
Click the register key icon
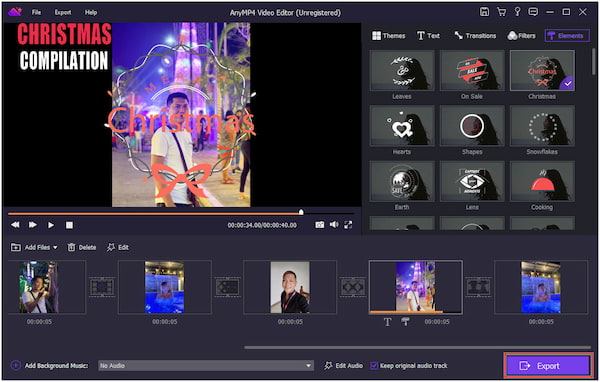coord(517,12)
